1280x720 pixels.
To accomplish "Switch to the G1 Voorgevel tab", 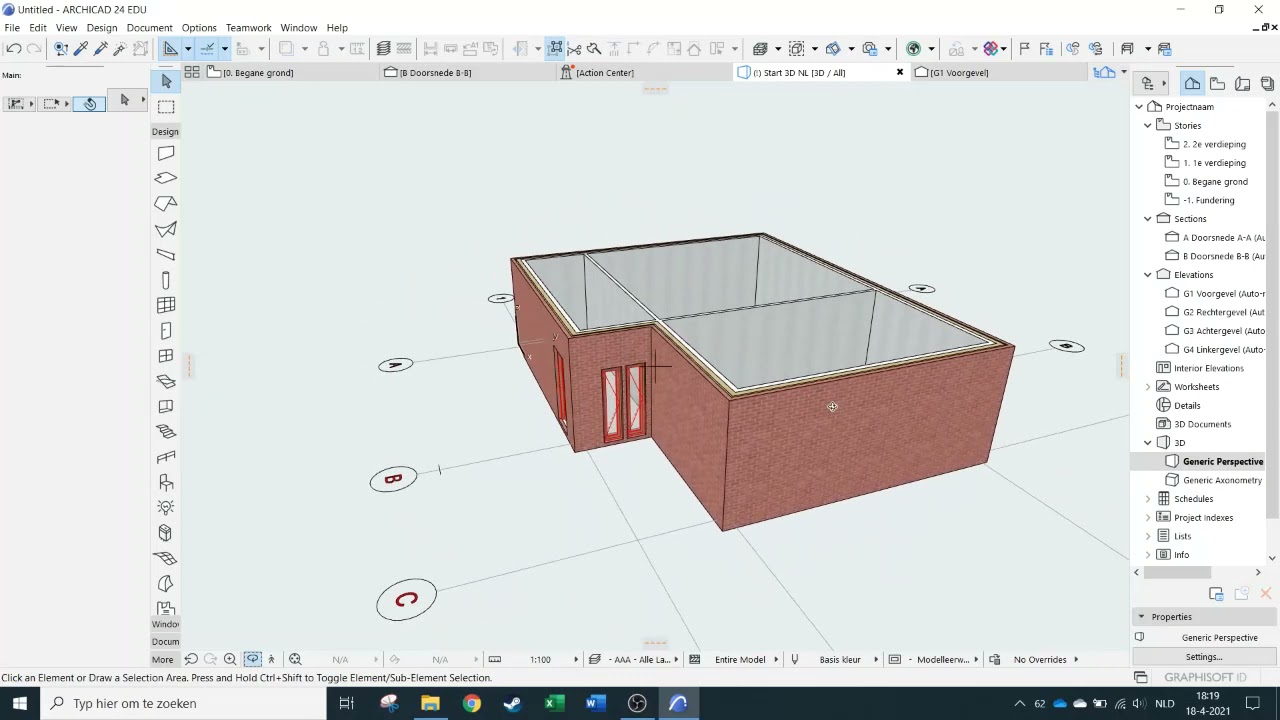I will (998, 72).
